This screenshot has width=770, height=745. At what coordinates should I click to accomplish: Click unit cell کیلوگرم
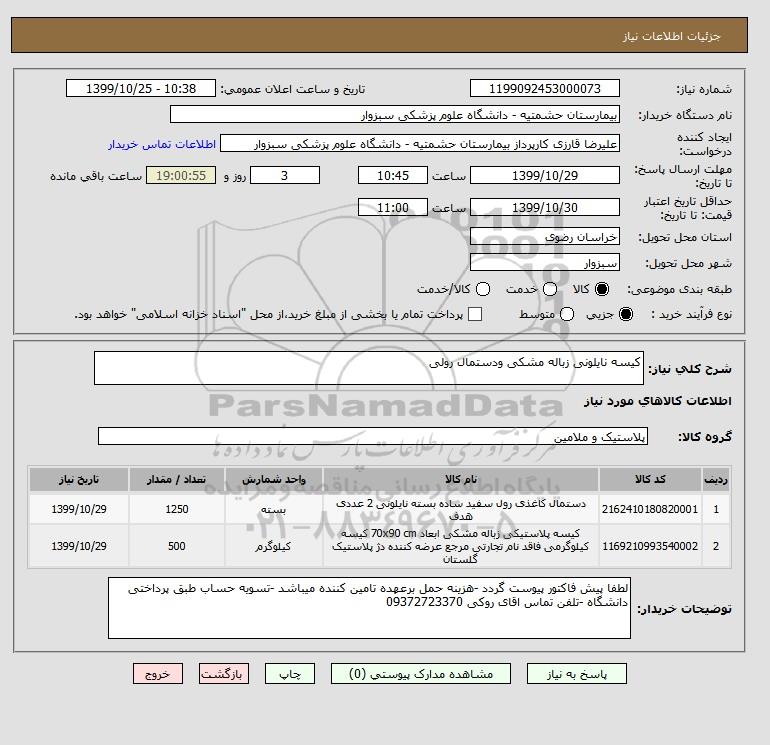pyautogui.click(x=274, y=546)
